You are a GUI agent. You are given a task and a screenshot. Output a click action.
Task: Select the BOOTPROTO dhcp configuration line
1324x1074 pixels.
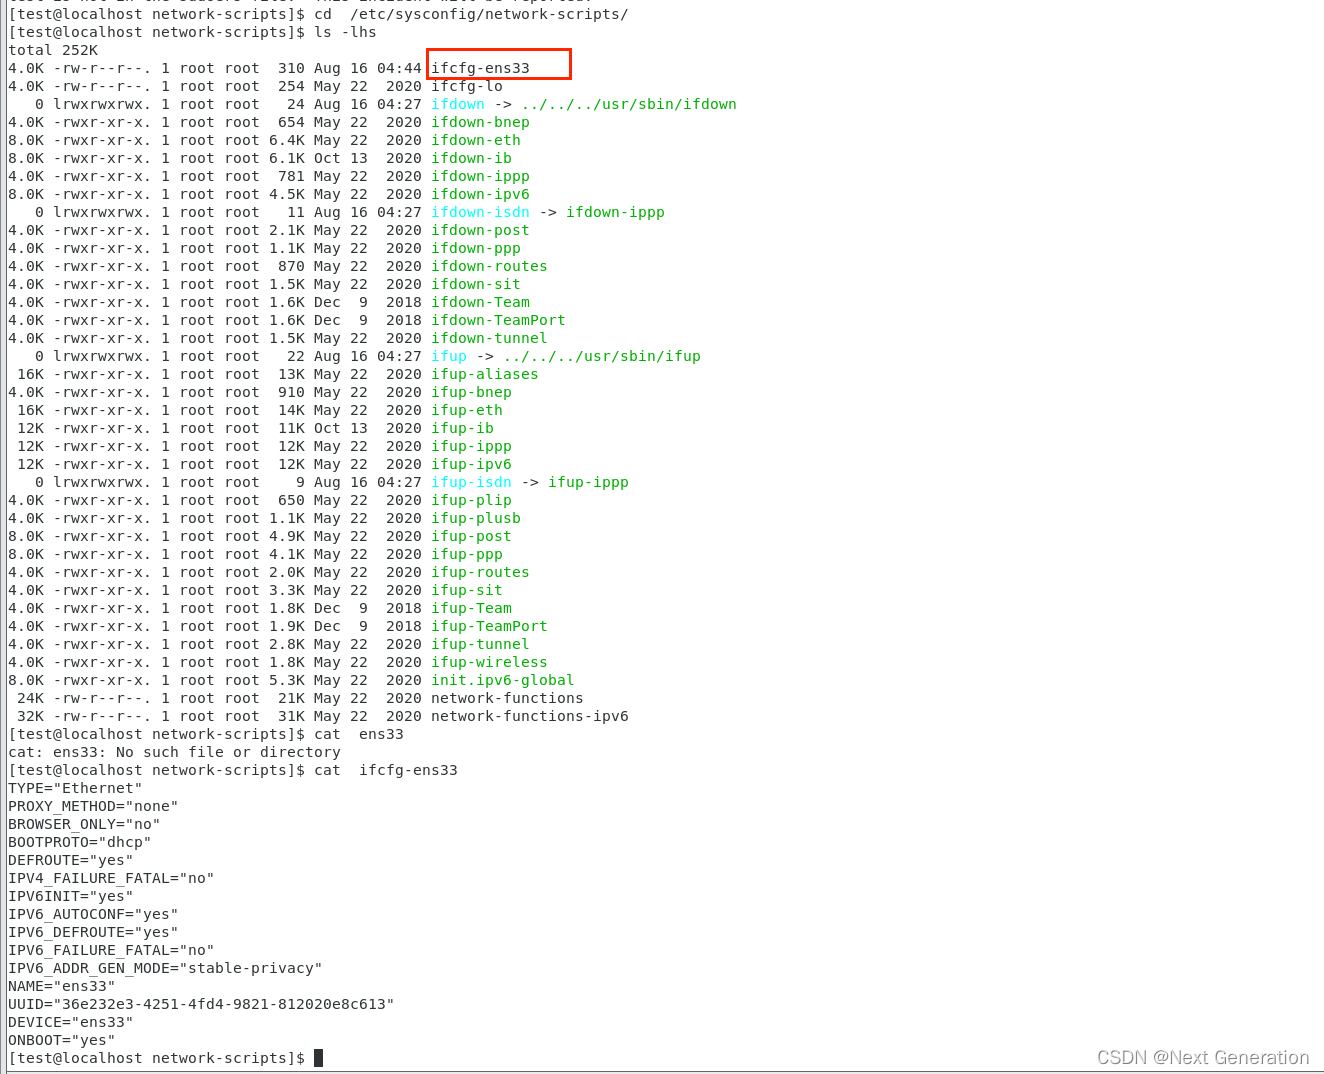(x=79, y=842)
